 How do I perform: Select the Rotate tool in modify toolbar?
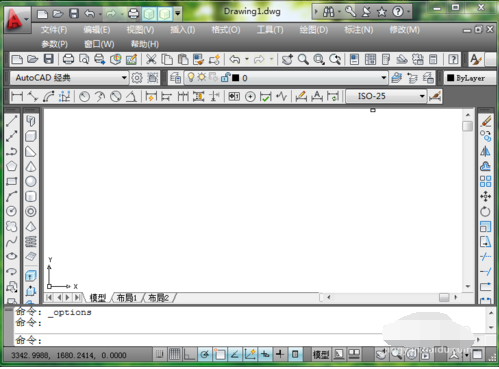click(x=486, y=211)
